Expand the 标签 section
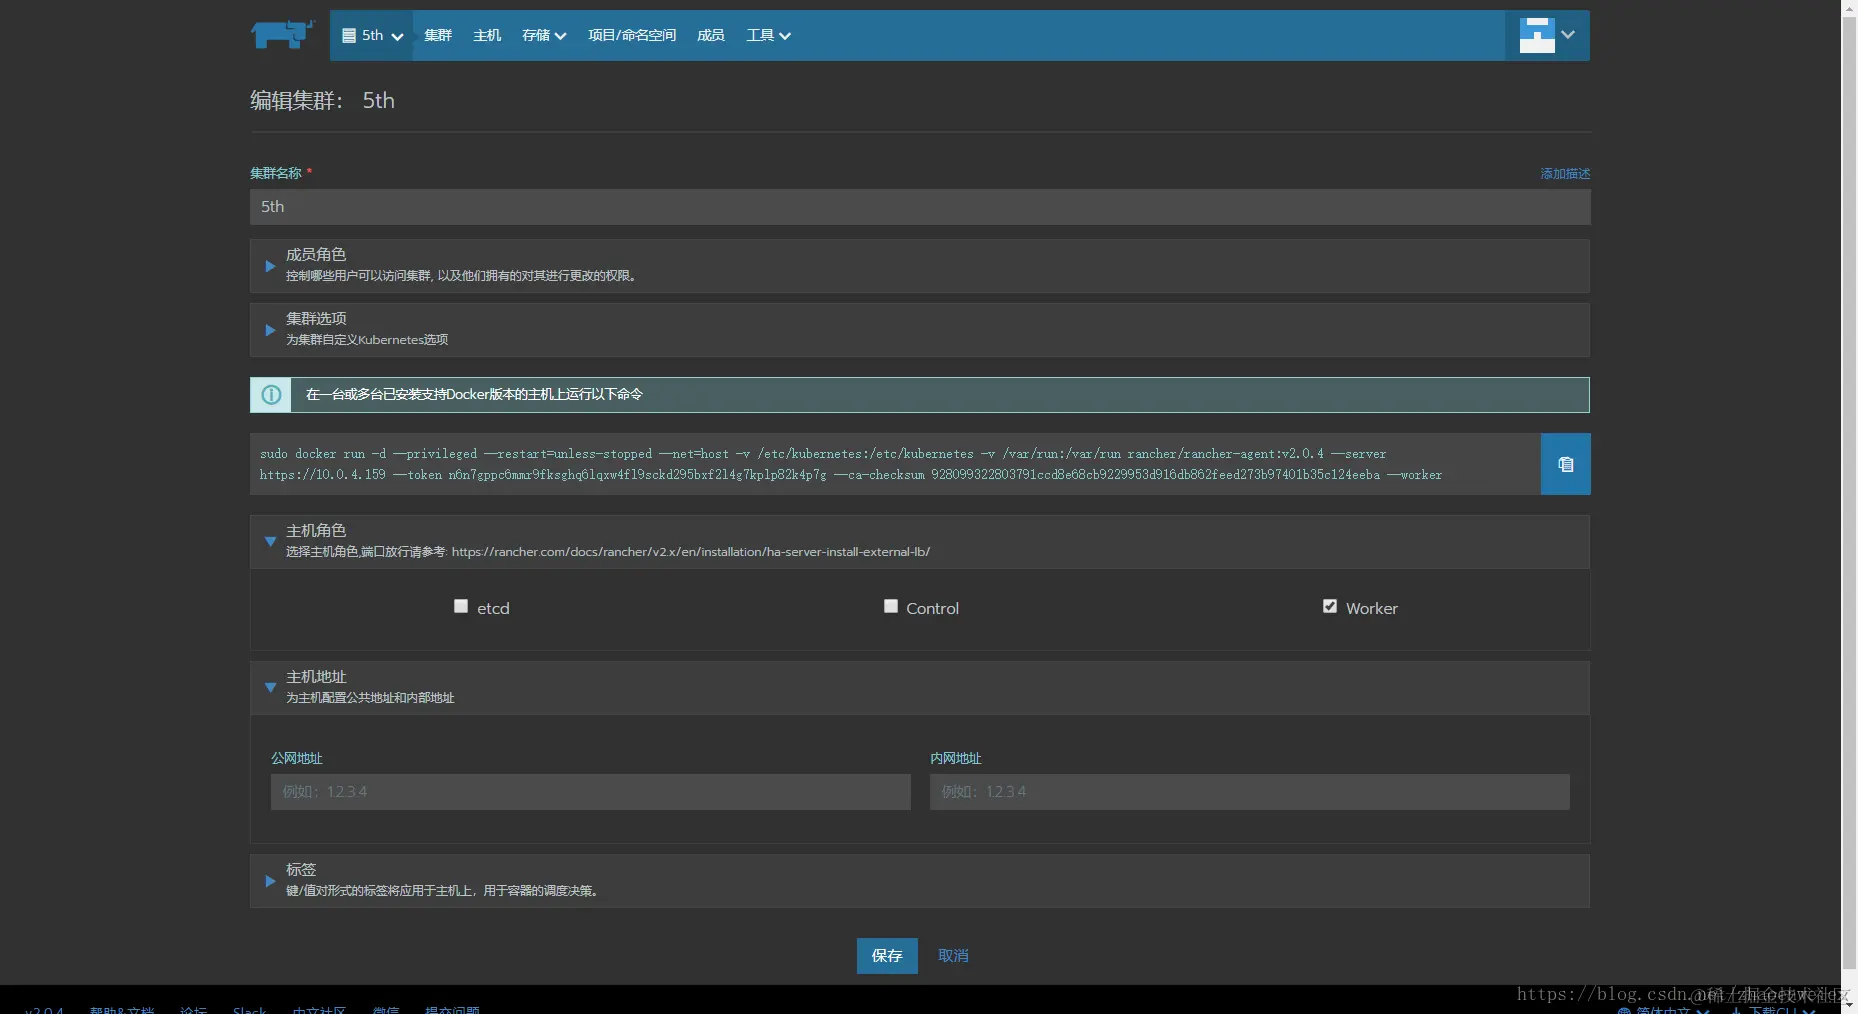The image size is (1858, 1014). tap(270, 881)
